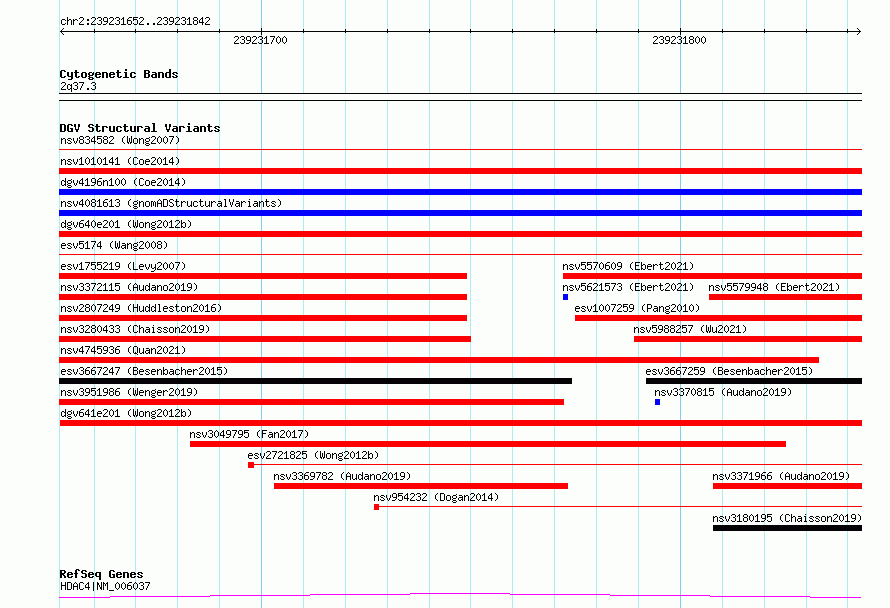Click the RefSeq Genes track title
Screen dimensions: 890x608
tap(101, 574)
